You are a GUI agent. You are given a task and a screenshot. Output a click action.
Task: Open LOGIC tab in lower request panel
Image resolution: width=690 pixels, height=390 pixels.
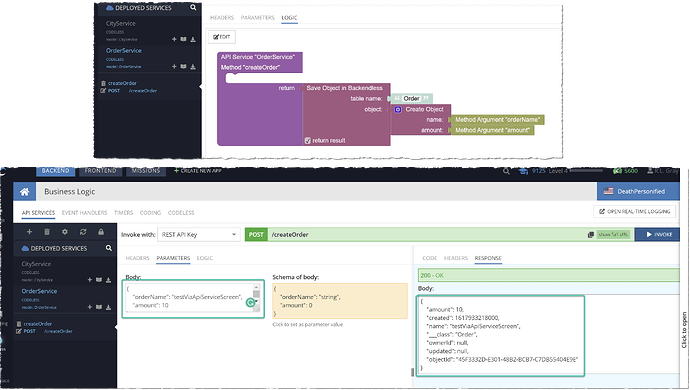click(x=205, y=258)
